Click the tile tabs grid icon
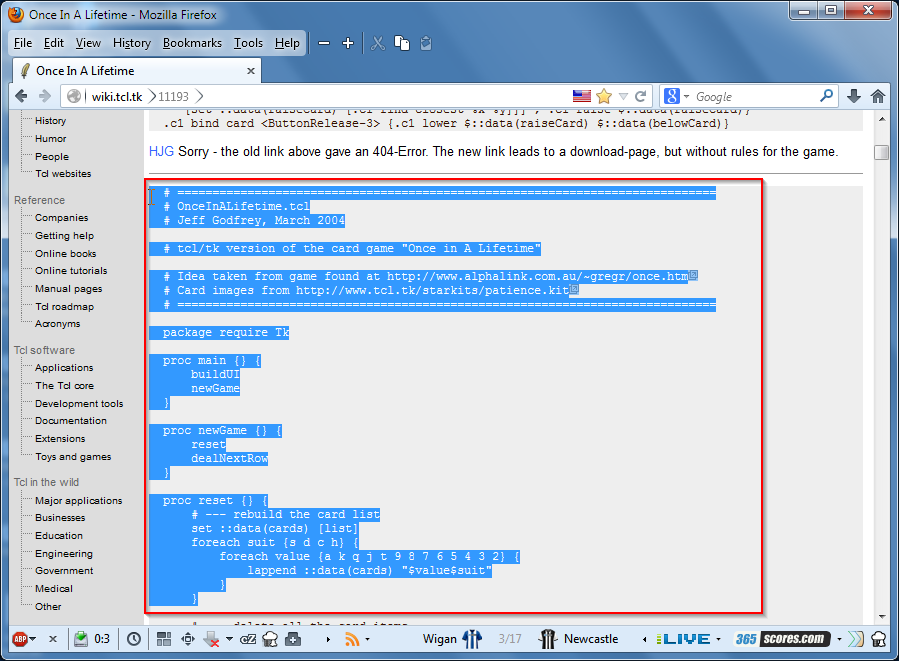 (x=164, y=639)
